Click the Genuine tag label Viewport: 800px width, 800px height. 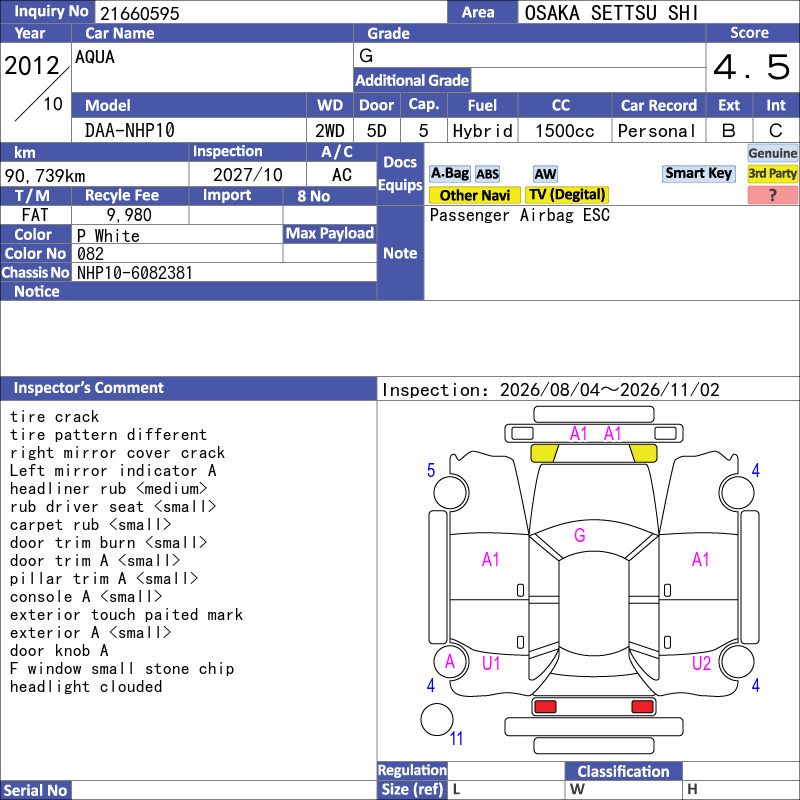772,153
